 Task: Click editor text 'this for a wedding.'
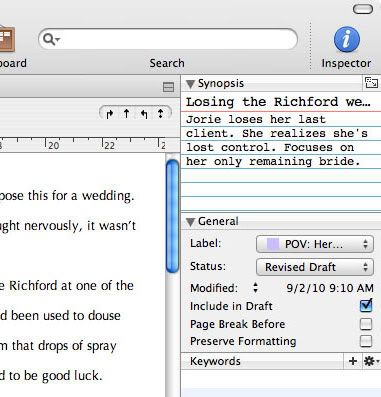pyautogui.click(x=81, y=196)
